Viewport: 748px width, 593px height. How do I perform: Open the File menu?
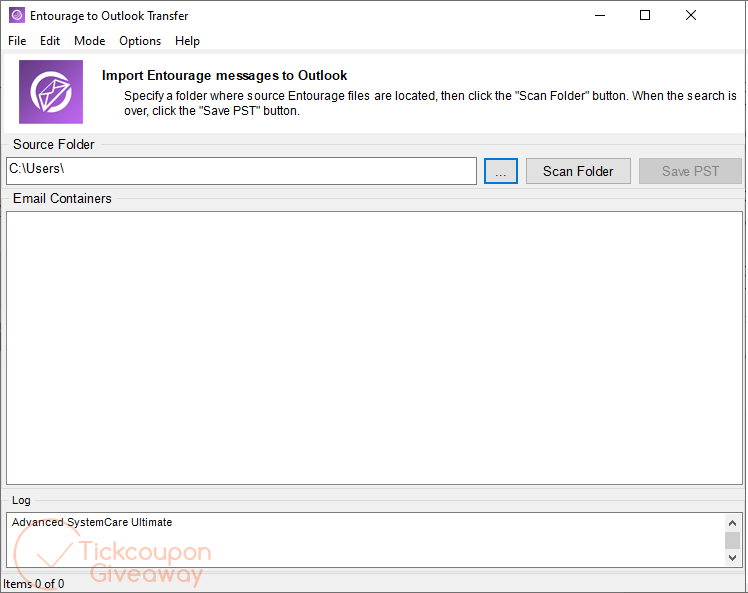[x=17, y=41]
